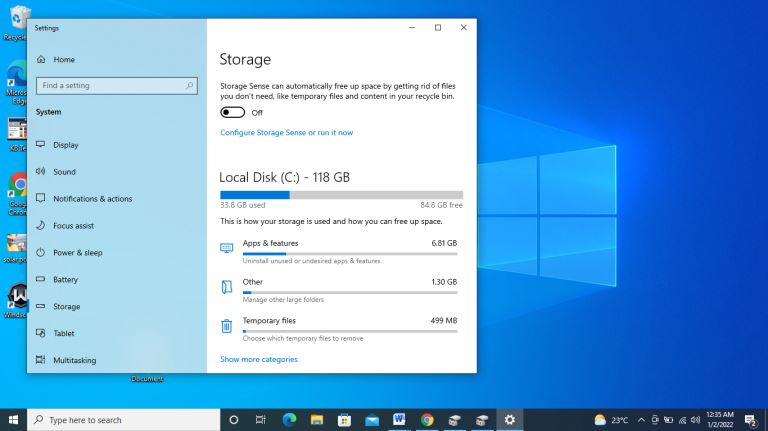This screenshot has width=768, height=431.
Task: Click the magnifier icon in Find a setting
Action: pyautogui.click(x=190, y=86)
